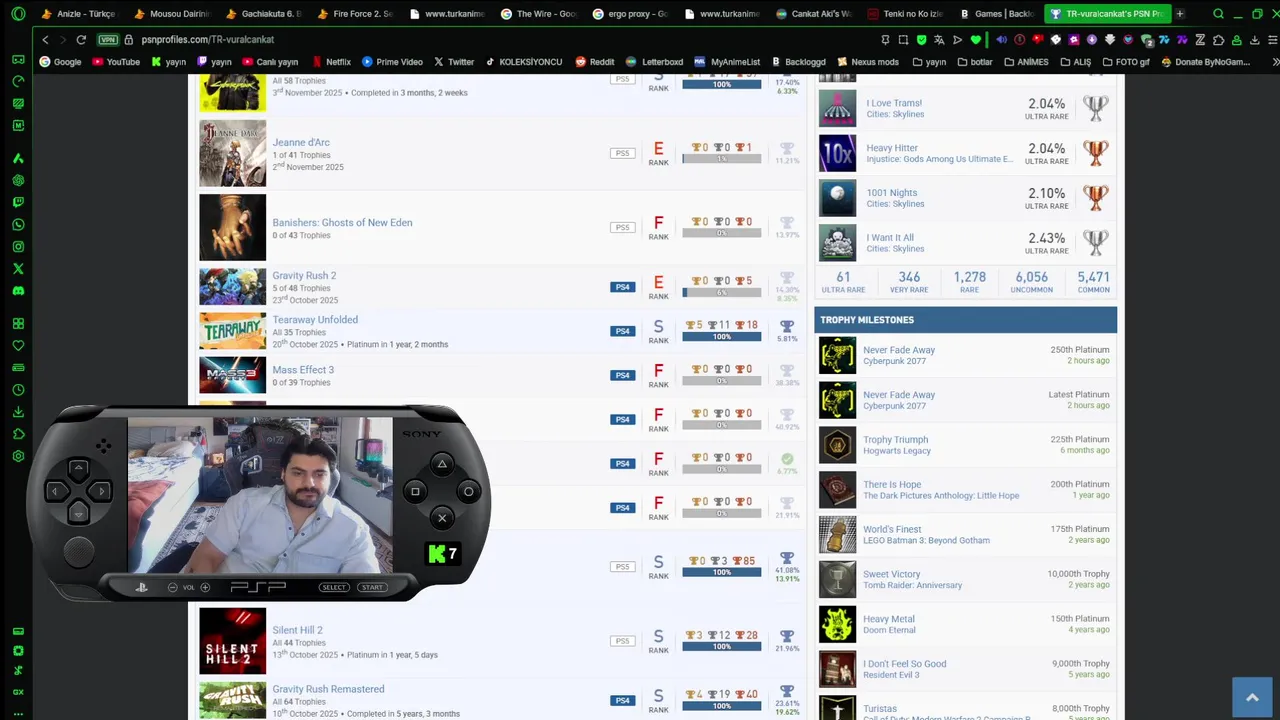Open the History clock icon in the sidebar

18,390
